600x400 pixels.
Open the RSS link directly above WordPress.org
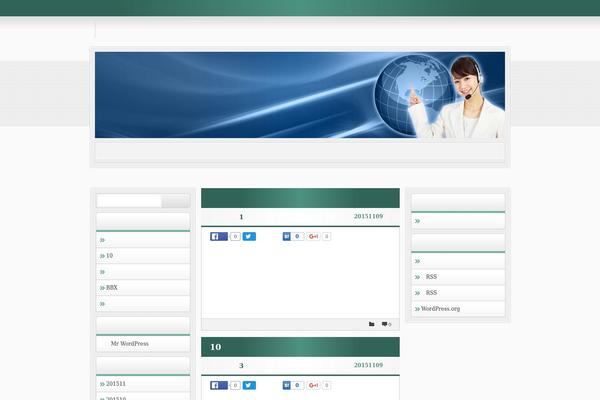pos(431,293)
